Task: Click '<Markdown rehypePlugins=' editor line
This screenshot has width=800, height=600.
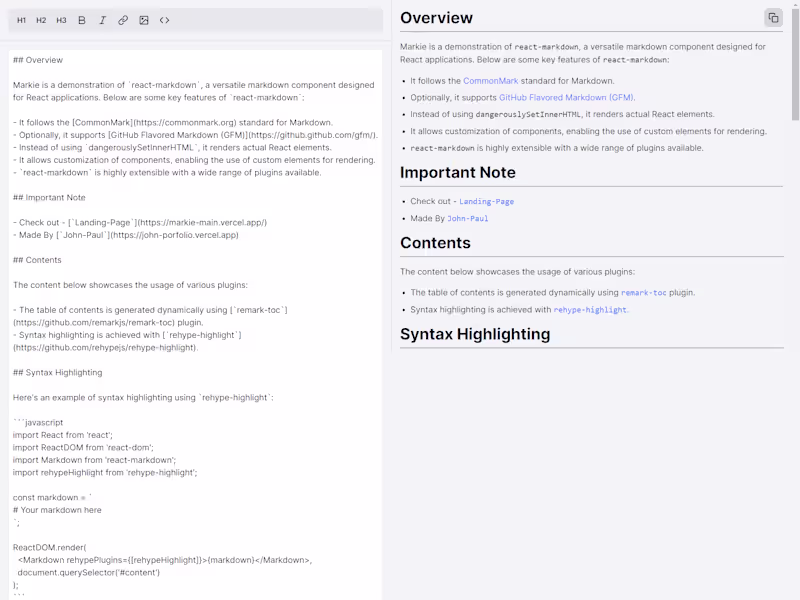Action: point(164,560)
